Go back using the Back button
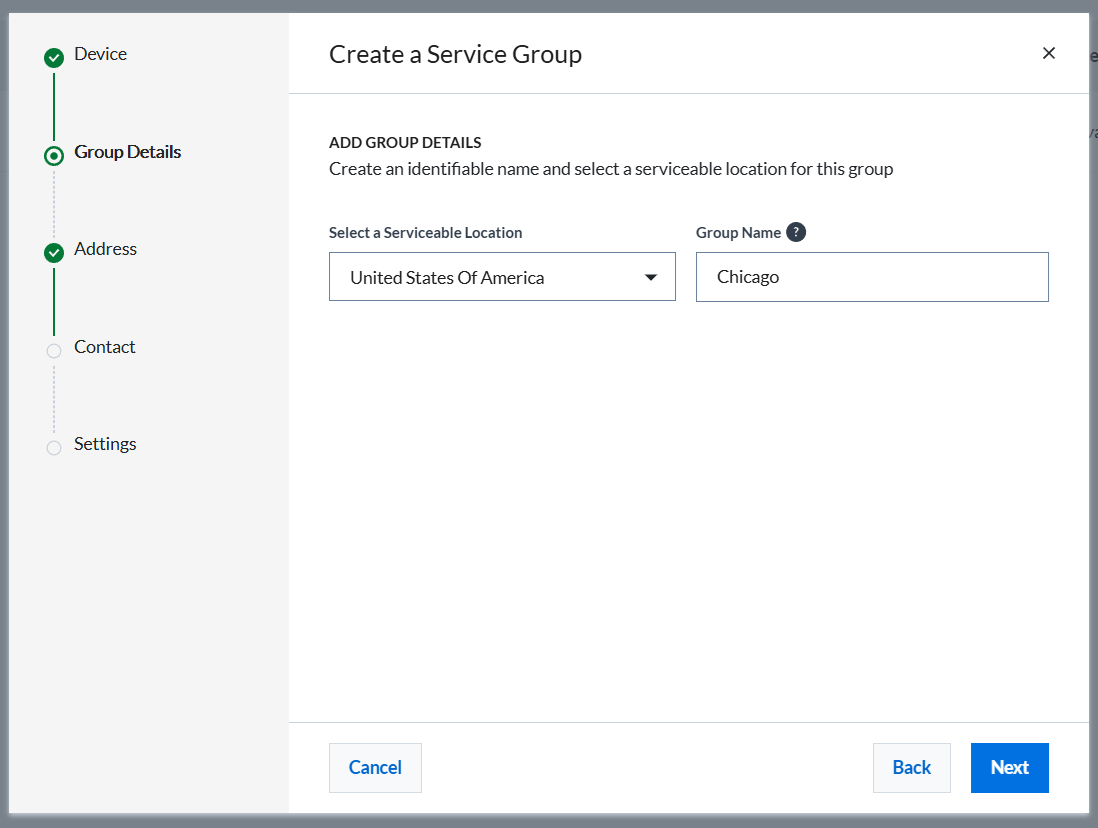 (x=911, y=767)
